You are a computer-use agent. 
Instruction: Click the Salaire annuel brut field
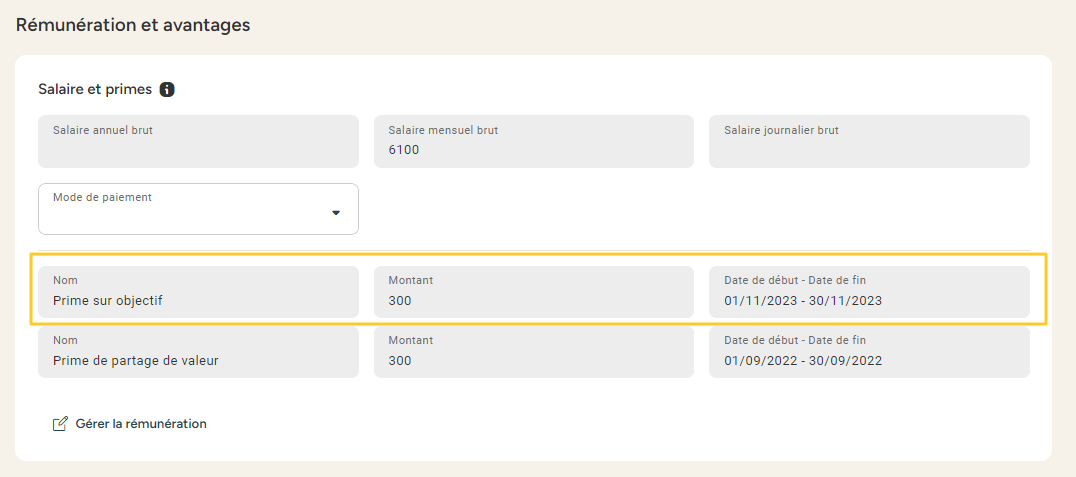pos(198,141)
